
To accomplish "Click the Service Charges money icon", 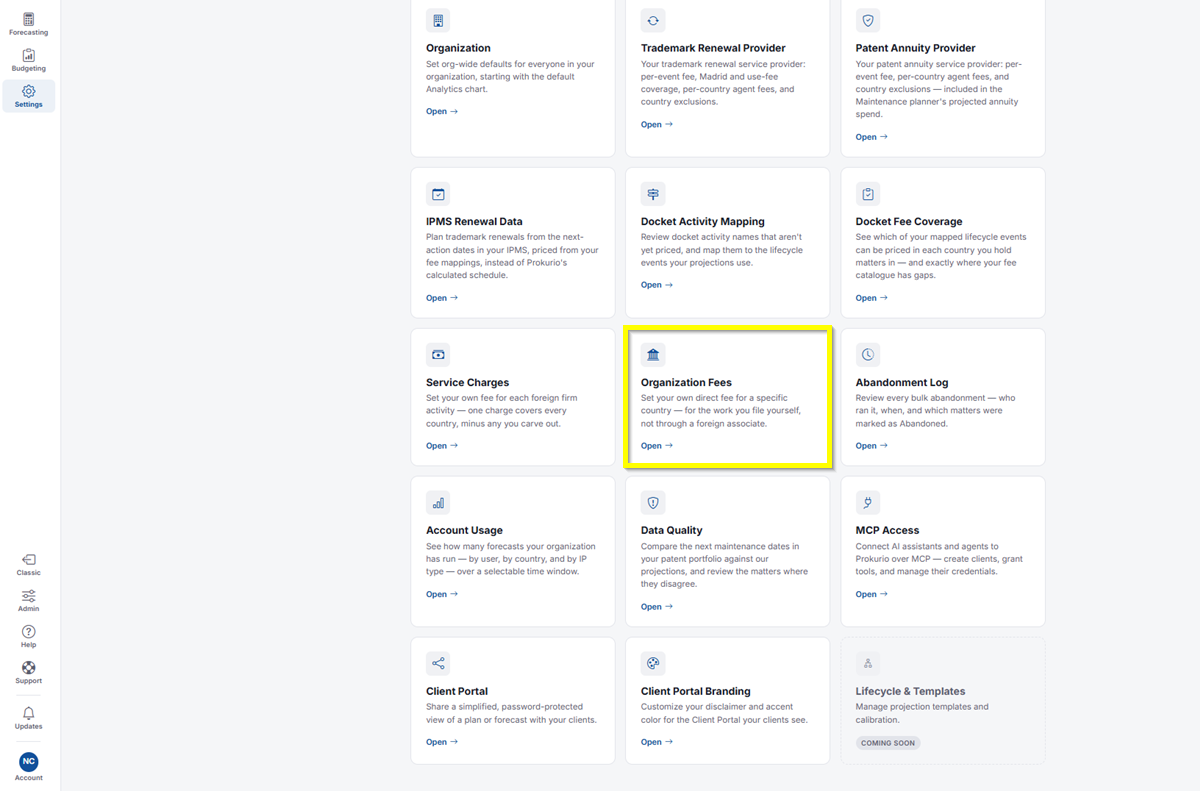I will click(438, 355).
